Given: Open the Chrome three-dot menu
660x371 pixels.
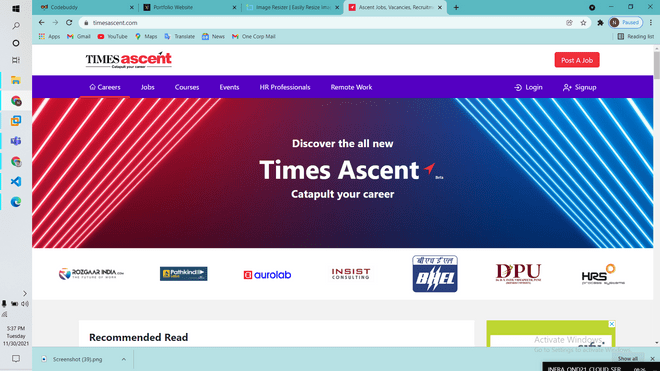Looking at the screenshot, I should pos(651,23).
